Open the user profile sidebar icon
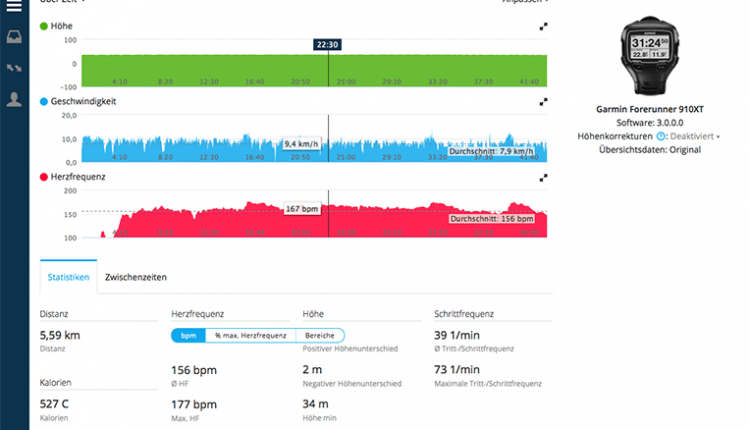Image resolution: width=750 pixels, height=430 pixels. [x=14, y=99]
